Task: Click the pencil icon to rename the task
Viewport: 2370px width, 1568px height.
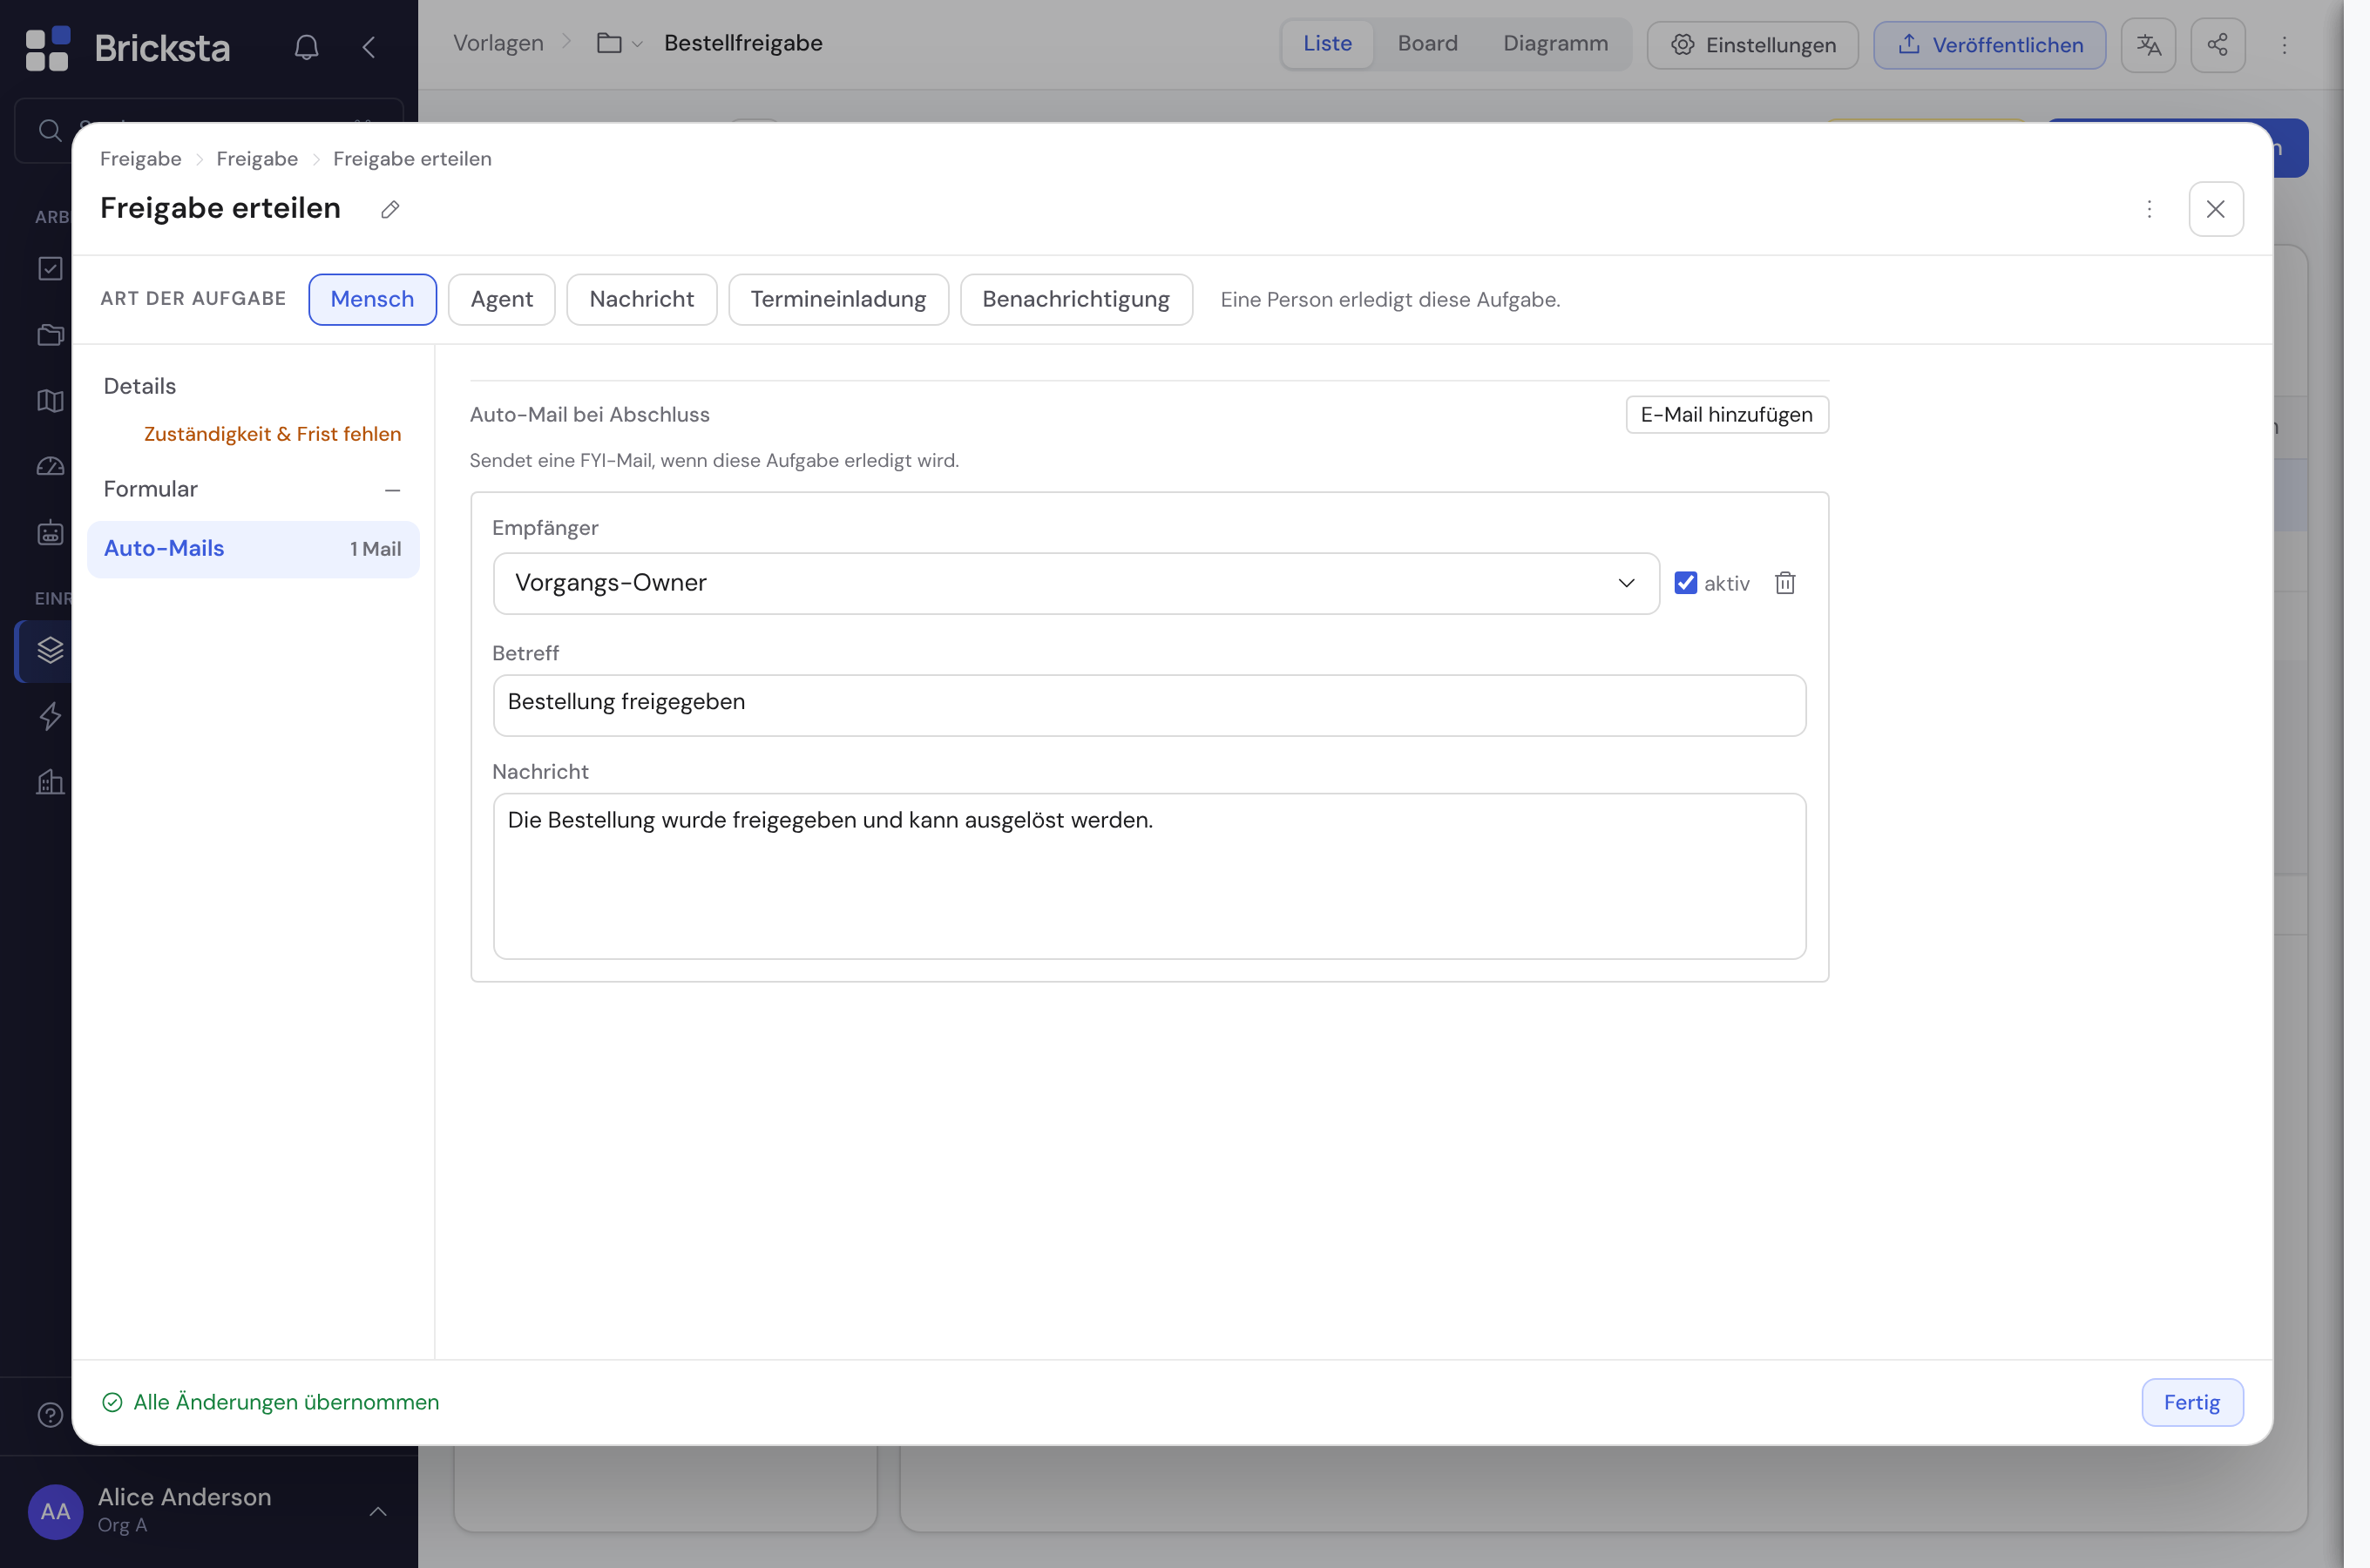Action: coord(390,209)
